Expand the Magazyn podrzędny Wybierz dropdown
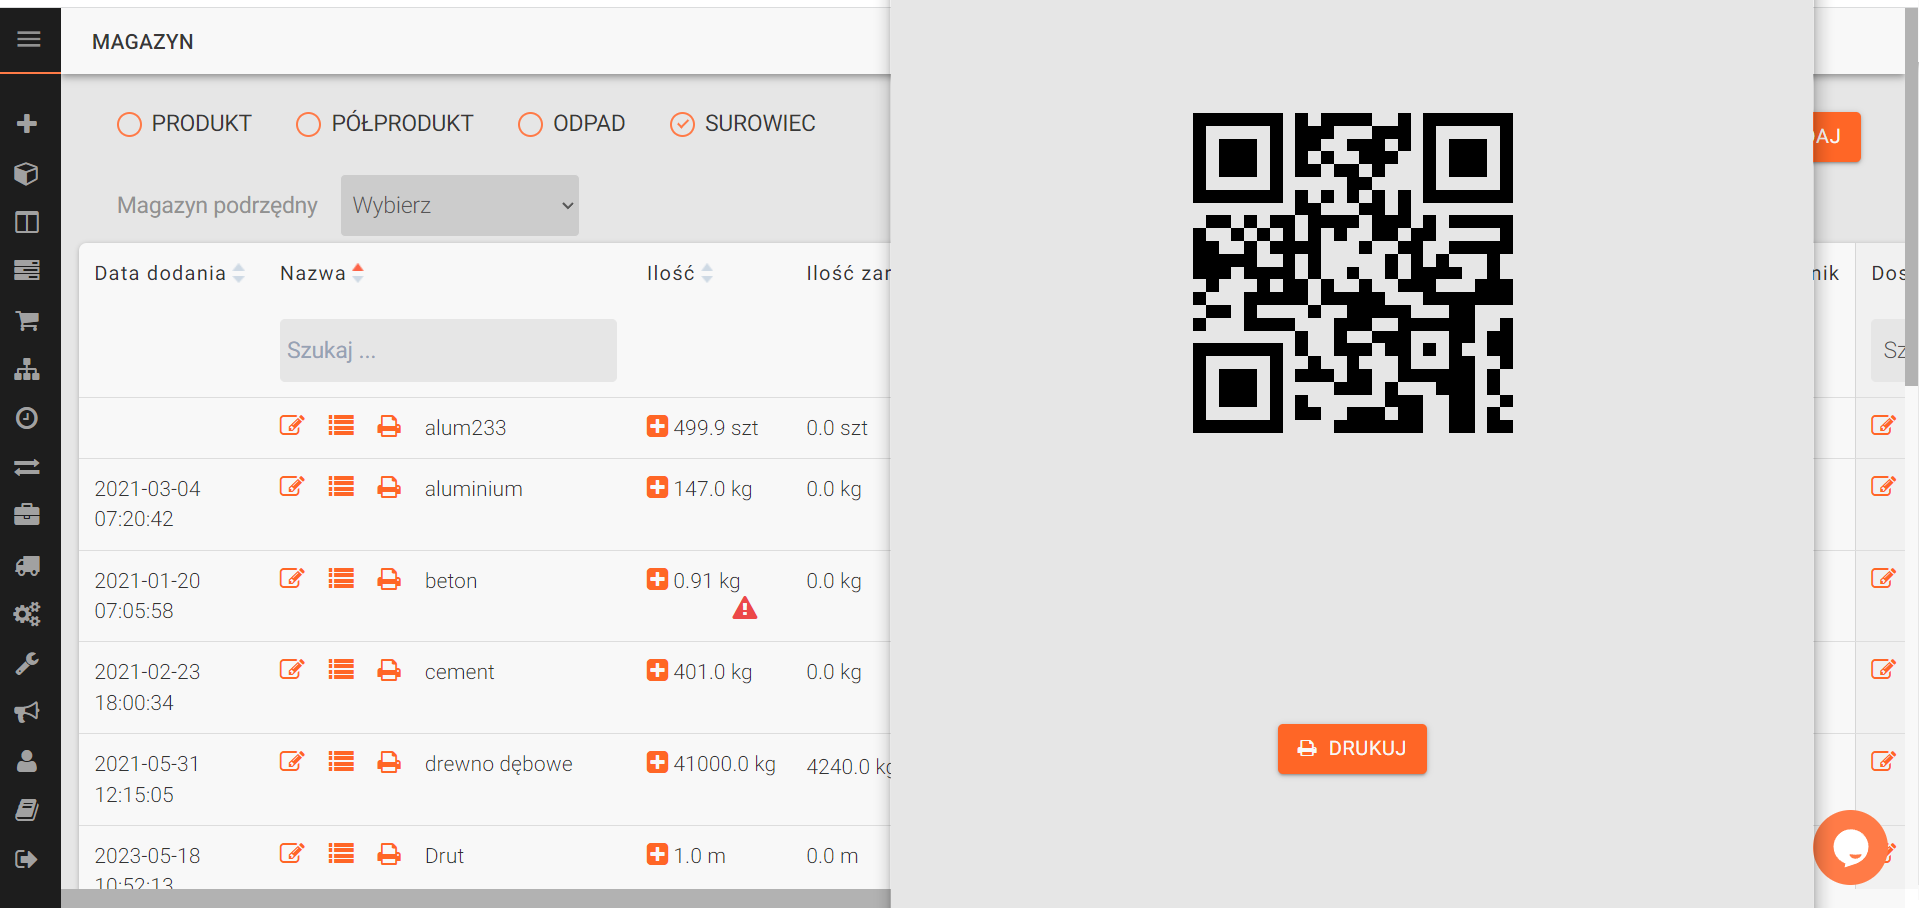 (459, 206)
